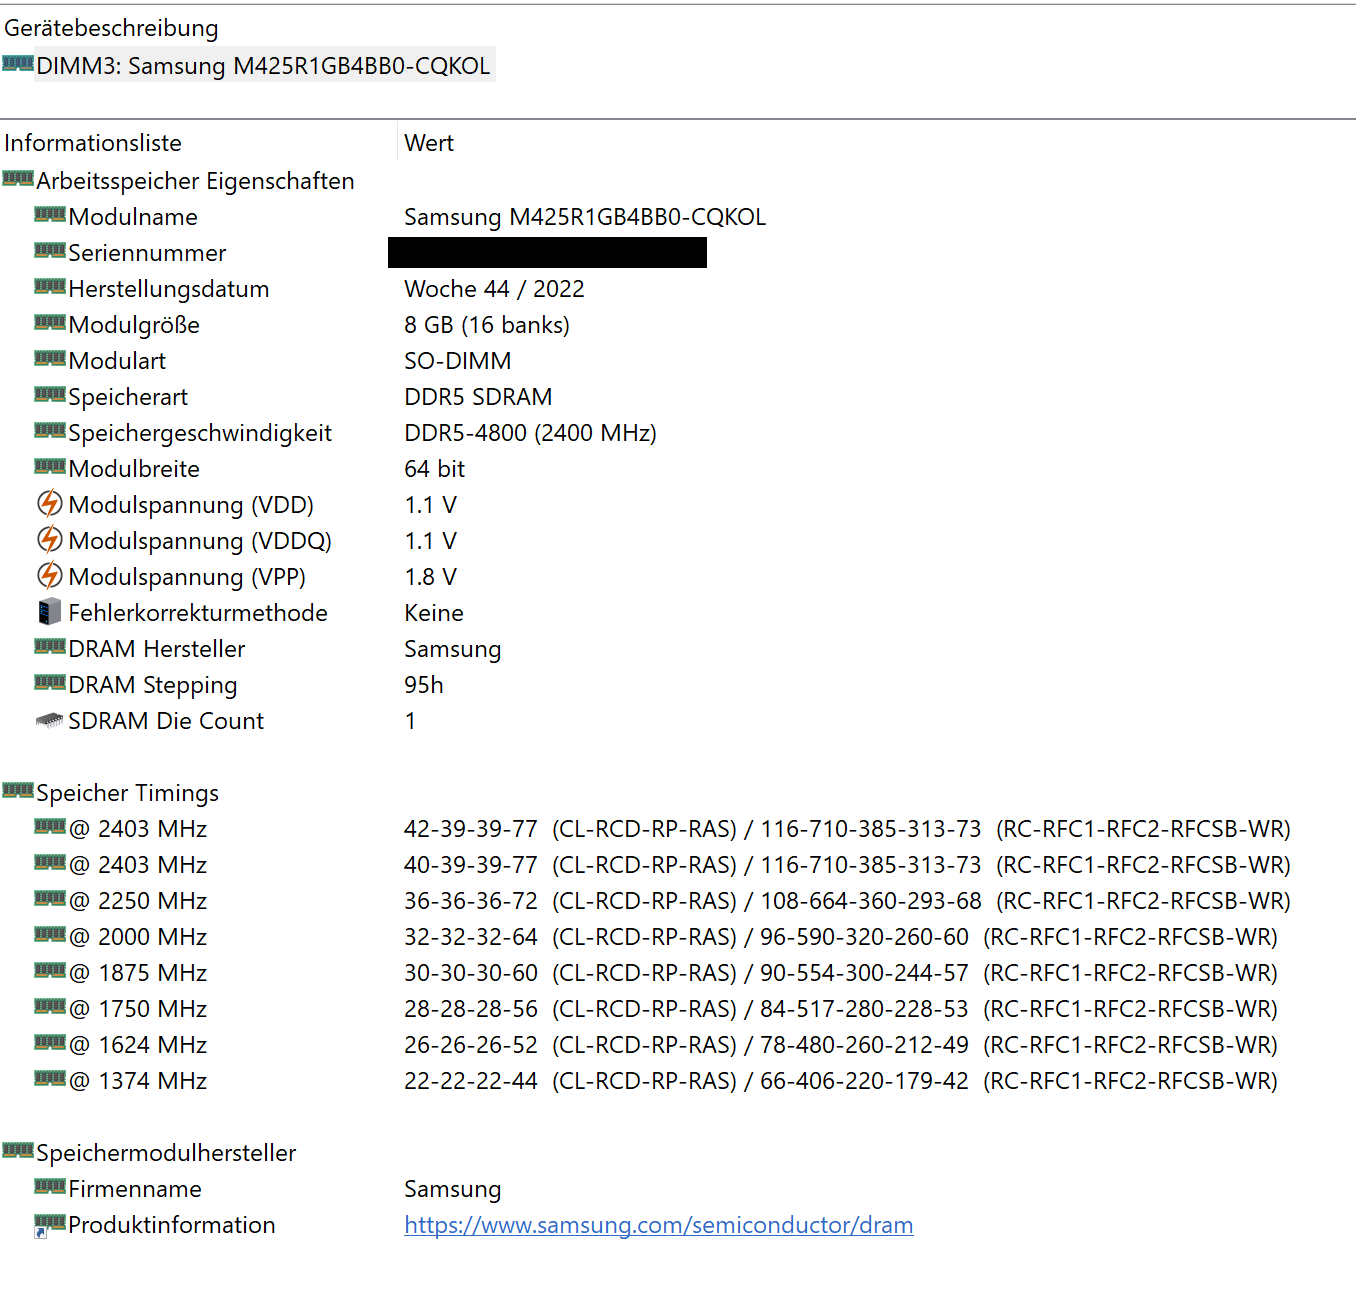The image size is (1356, 1308).
Task: Click the icon beside Arbeitsspeicher Eigenschaften
Action: coord(18,179)
